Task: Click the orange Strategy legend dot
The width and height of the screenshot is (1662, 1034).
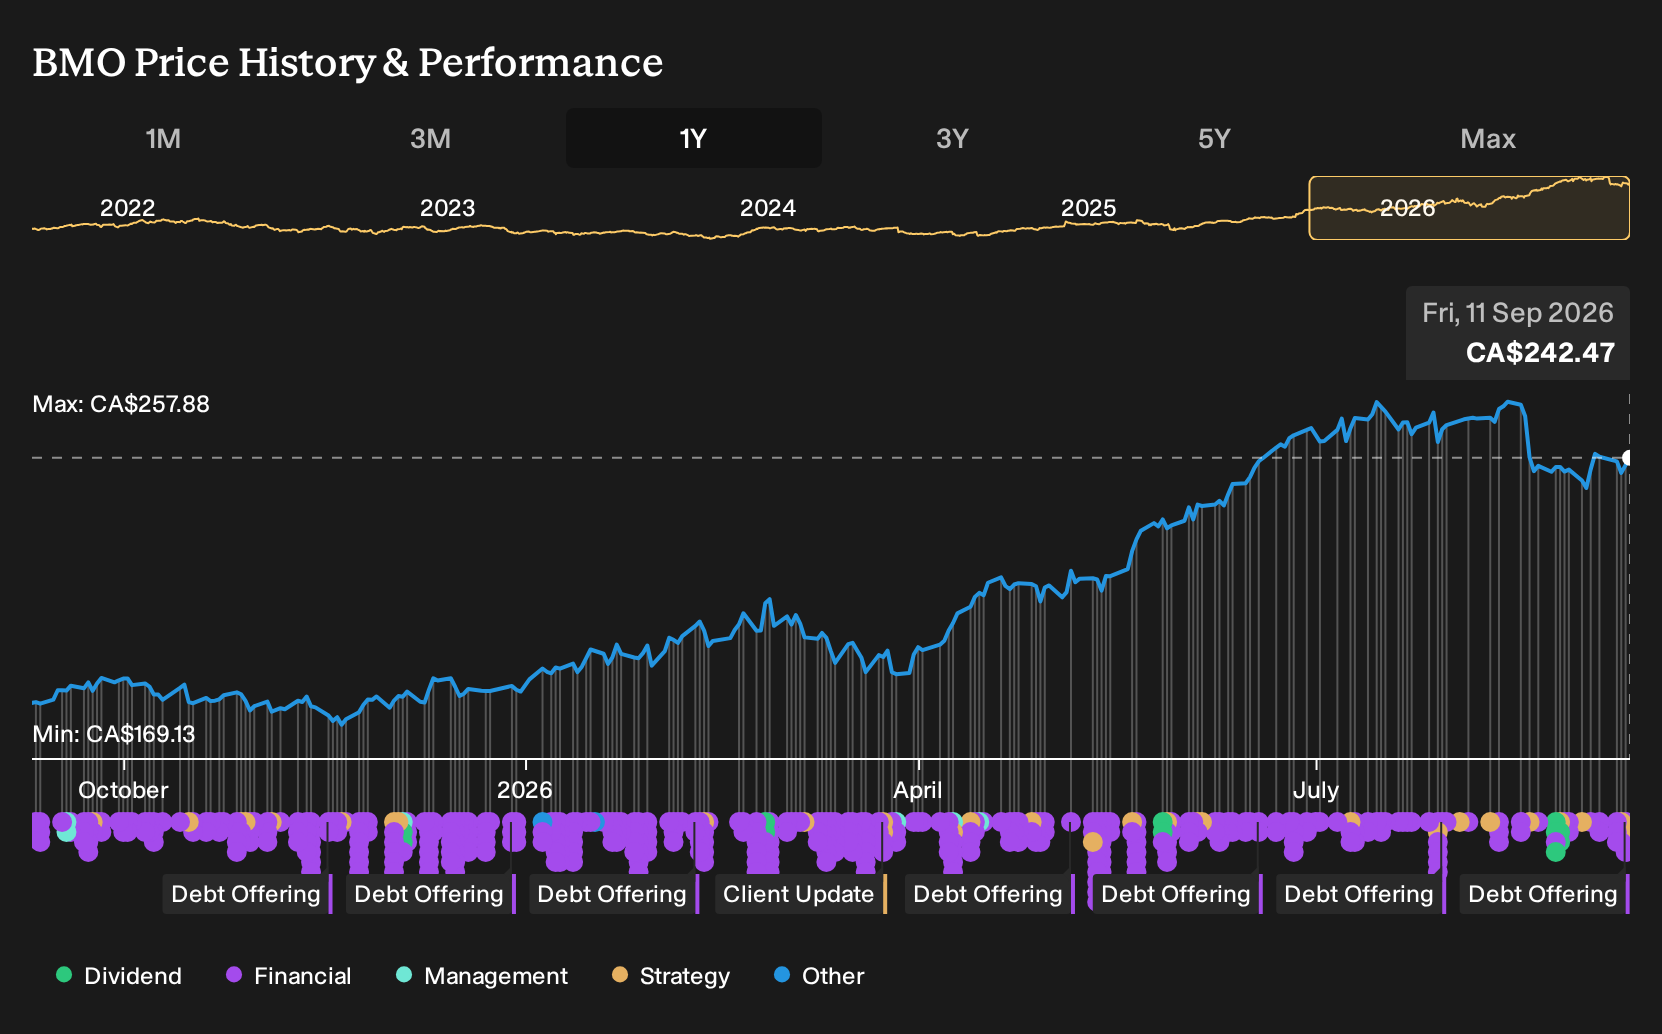Action: tap(620, 975)
